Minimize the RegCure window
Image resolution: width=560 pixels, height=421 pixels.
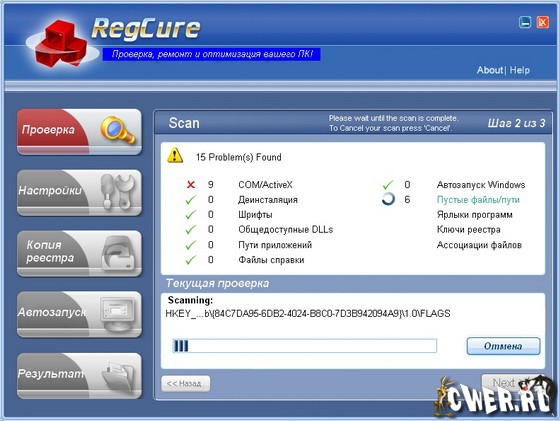click(x=525, y=22)
